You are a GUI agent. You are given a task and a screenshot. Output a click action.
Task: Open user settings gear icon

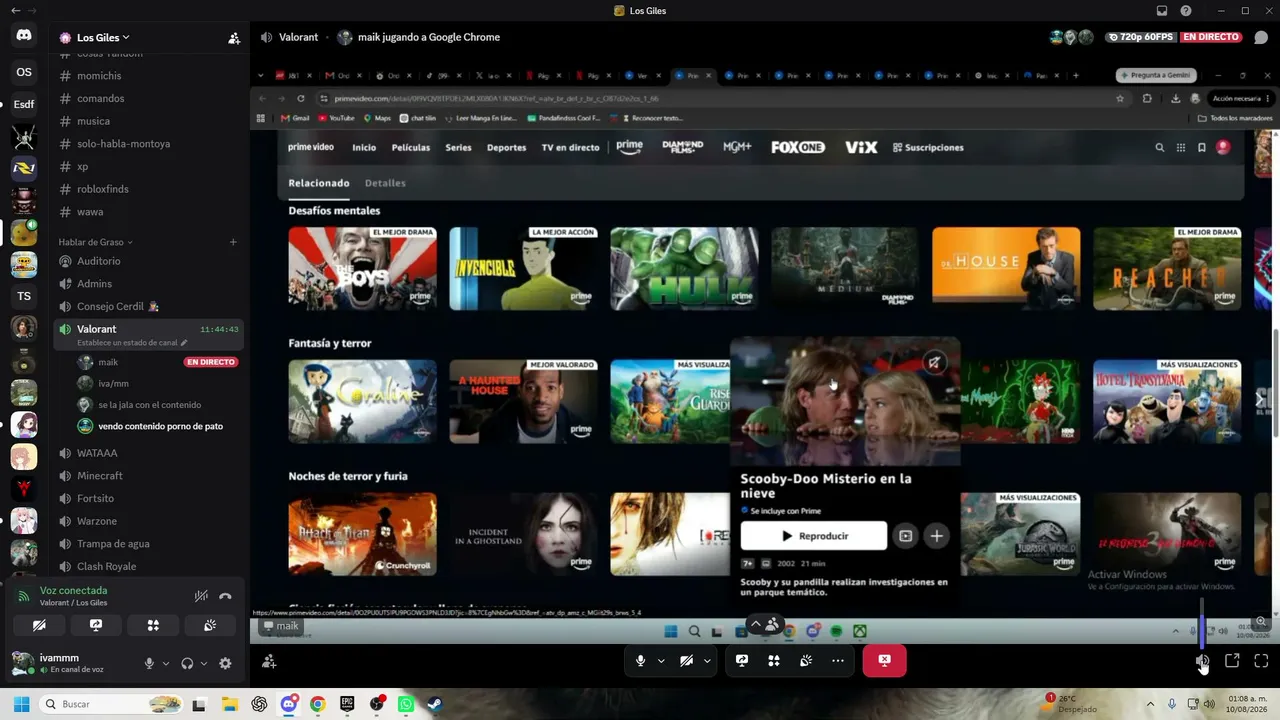[225, 663]
